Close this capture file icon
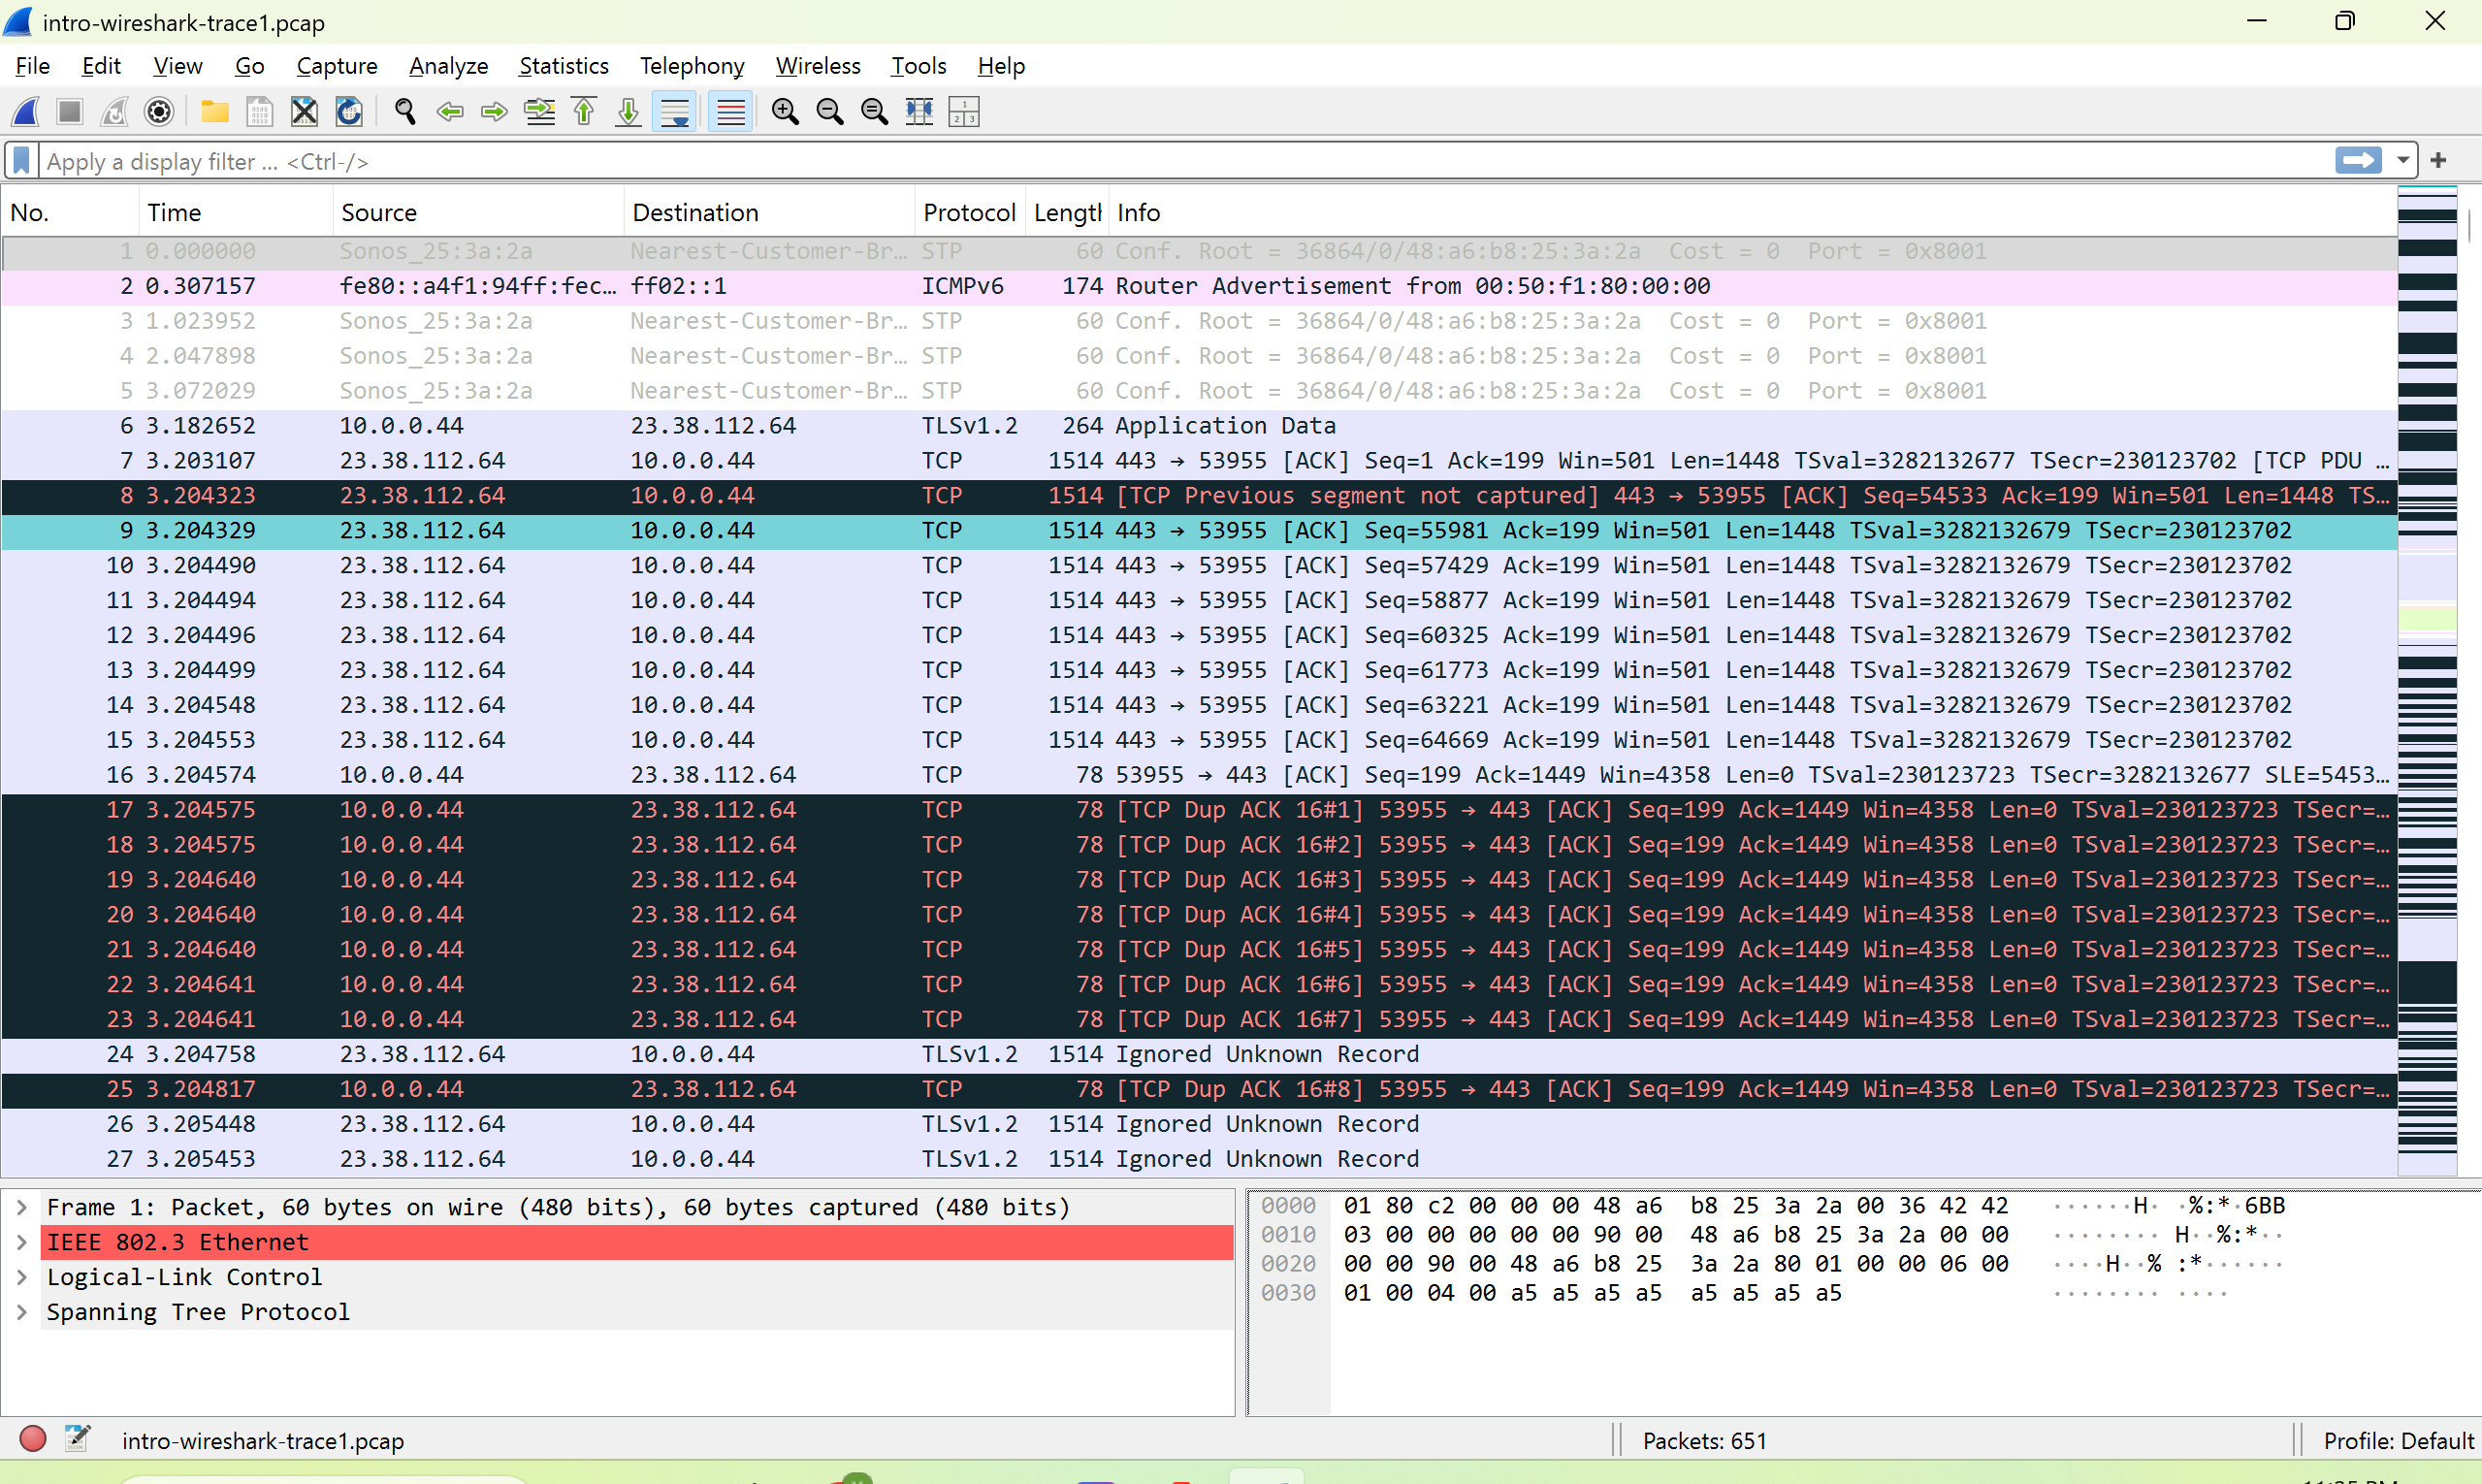The image size is (2482, 1484). (304, 111)
